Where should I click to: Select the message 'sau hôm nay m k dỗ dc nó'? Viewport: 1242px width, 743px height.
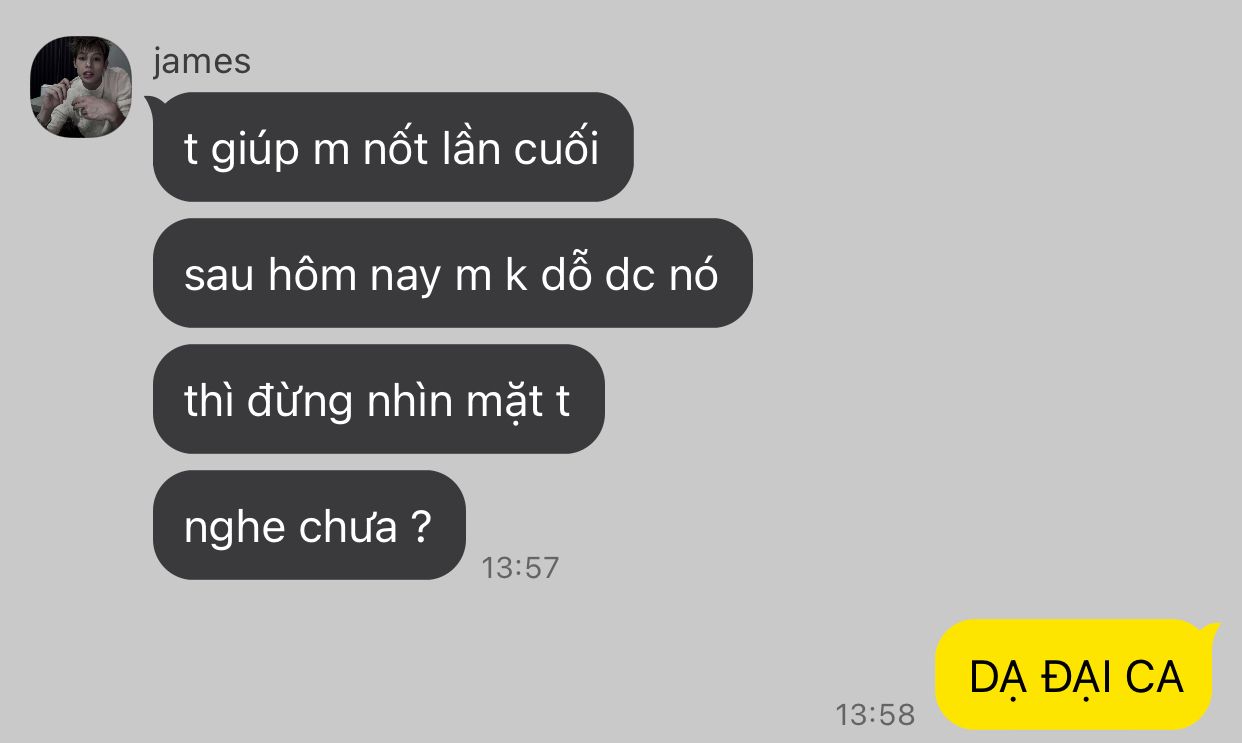tap(452, 273)
